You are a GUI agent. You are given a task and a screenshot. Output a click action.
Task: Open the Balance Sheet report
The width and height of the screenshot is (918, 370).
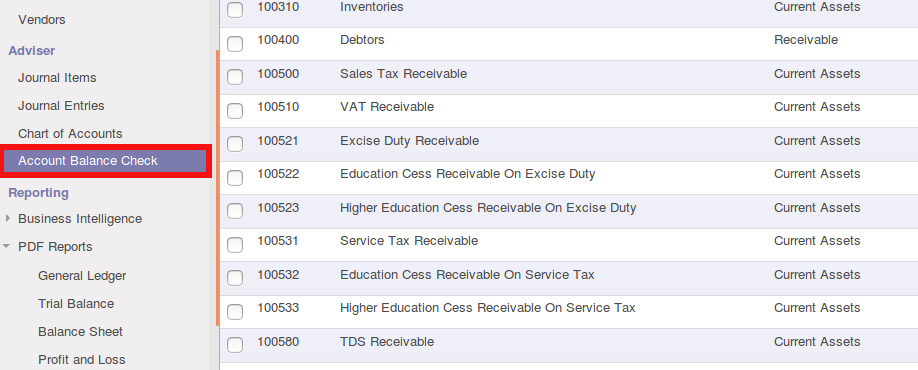click(80, 331)
